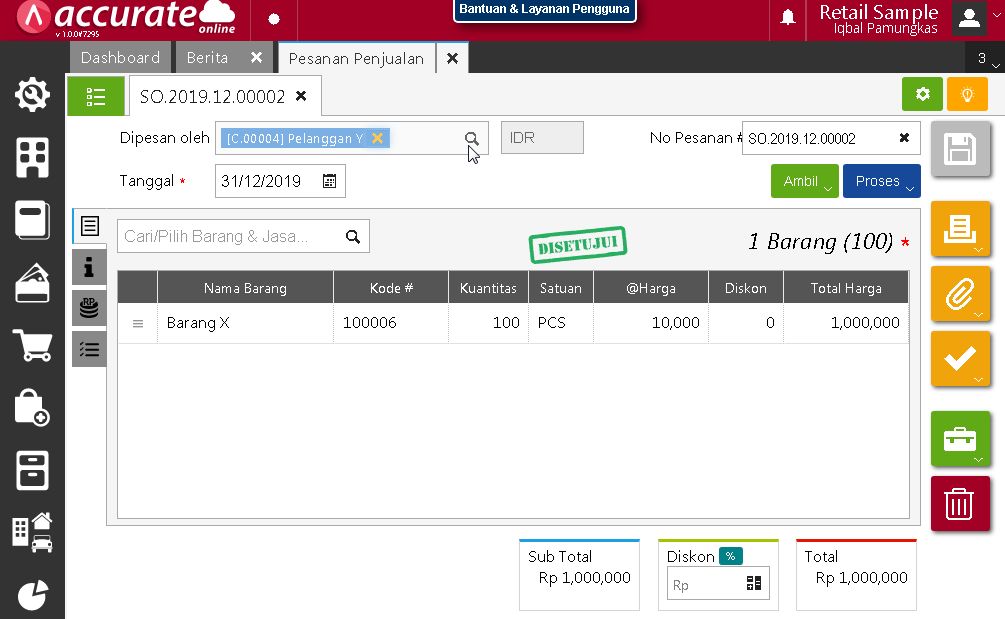The image size is (1005, 619).
Task: Click the orange lightbulb tips button
Action: (967, 94)
